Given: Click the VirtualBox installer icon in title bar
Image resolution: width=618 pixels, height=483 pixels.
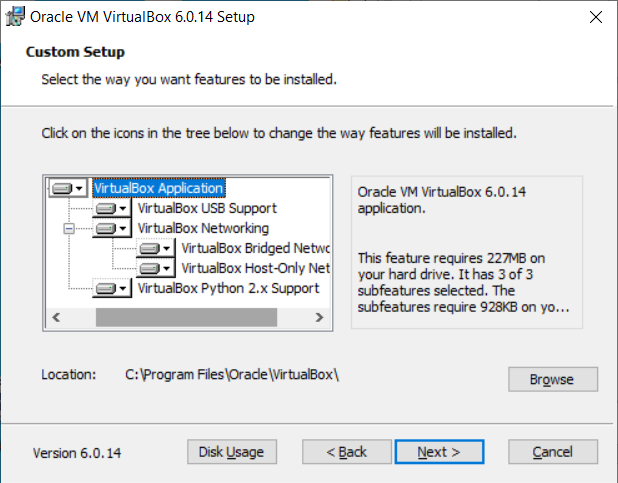Looking at the screenshot, I should coord(15,17).
